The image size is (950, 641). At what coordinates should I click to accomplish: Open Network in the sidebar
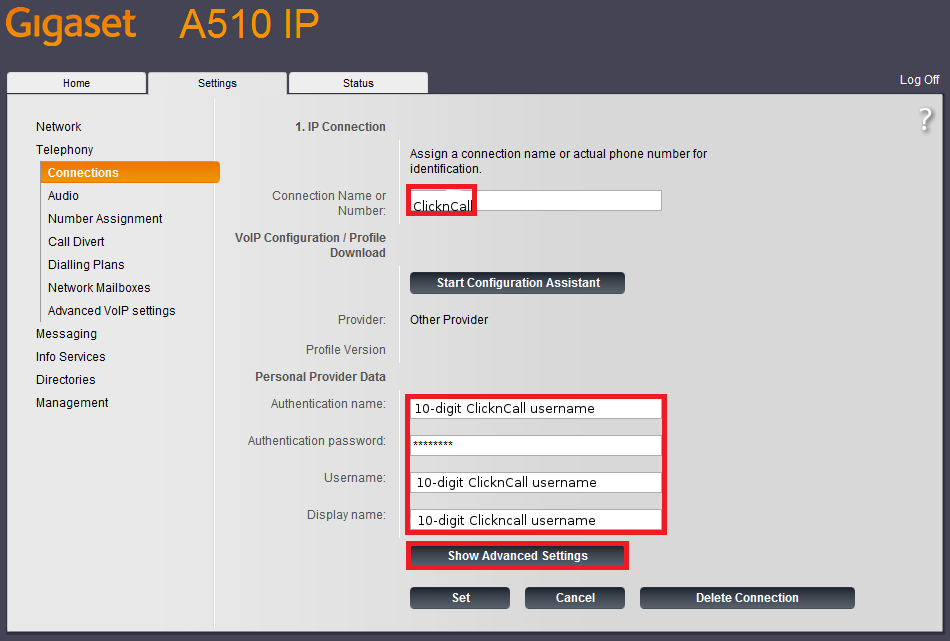(58, 127)
